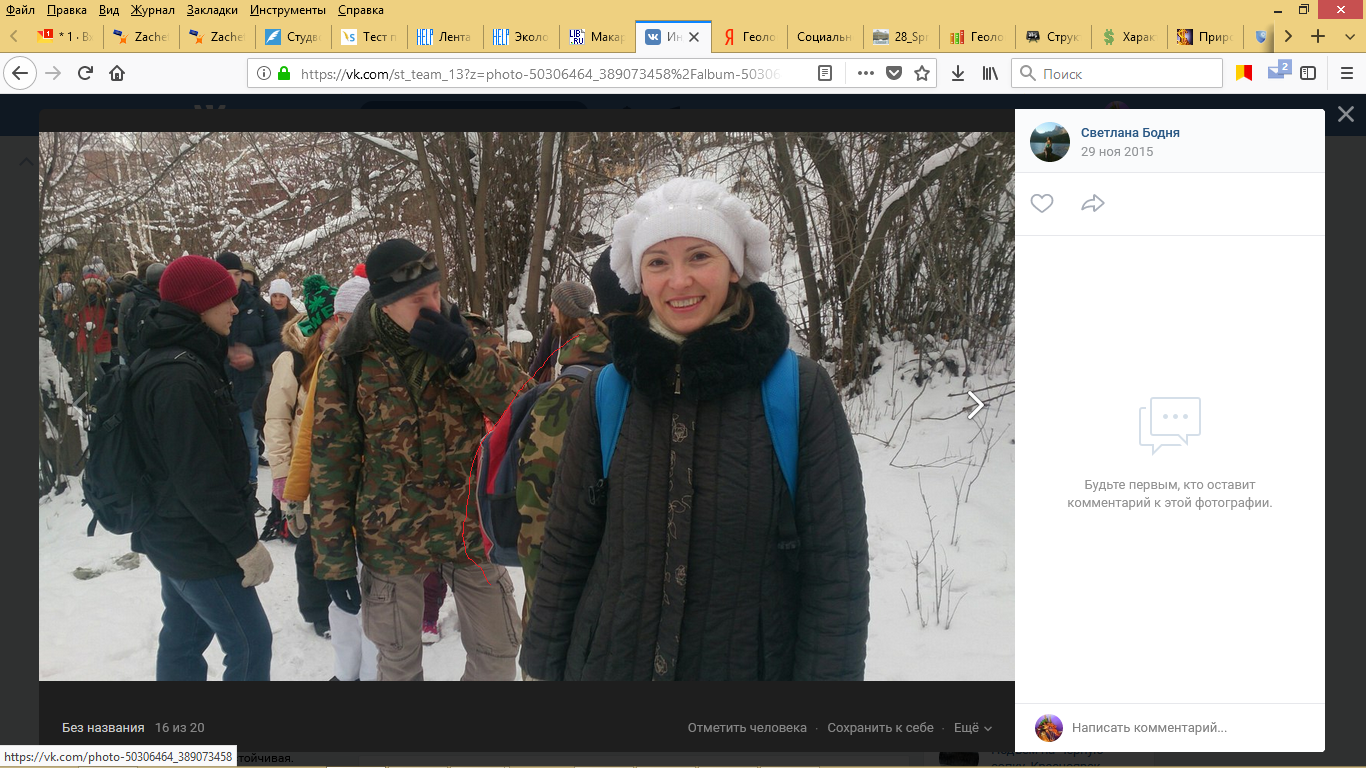This screenshot has height=768, width=1366.
Task: Open Светлана Бодня's profile avatar
Action: [1050, 142]
